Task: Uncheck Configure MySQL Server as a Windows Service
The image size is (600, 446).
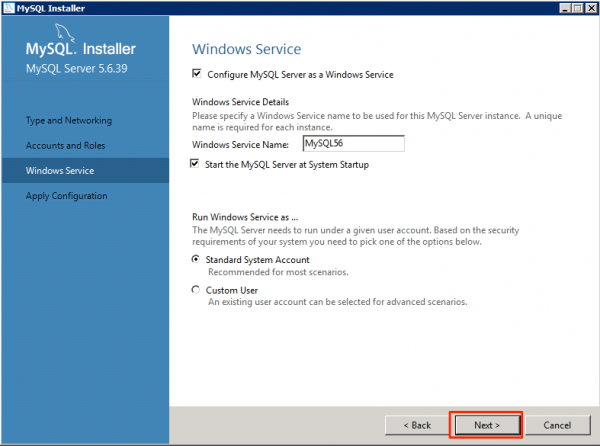Action: tap(197, 73)
